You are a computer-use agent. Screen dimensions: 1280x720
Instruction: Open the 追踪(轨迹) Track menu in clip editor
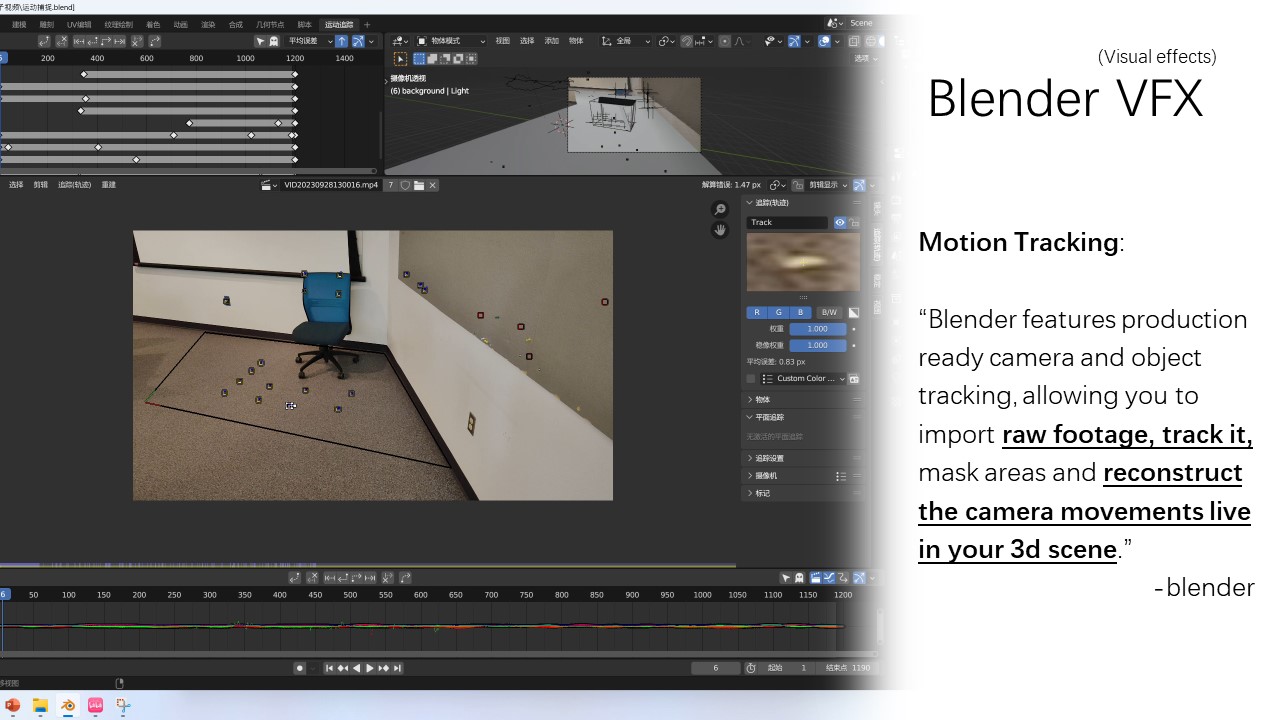[x=73, y=185]
